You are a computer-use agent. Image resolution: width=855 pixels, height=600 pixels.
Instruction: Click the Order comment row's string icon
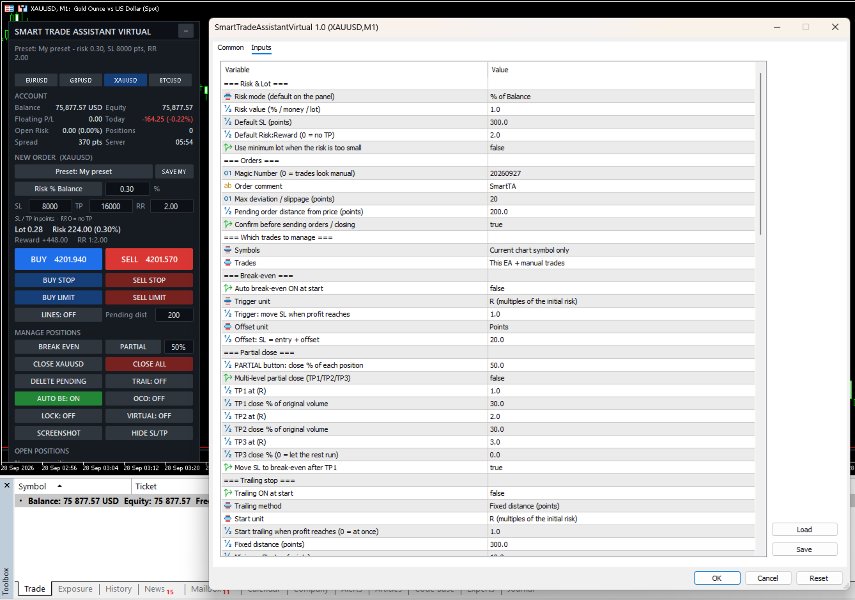click(228, 186)
